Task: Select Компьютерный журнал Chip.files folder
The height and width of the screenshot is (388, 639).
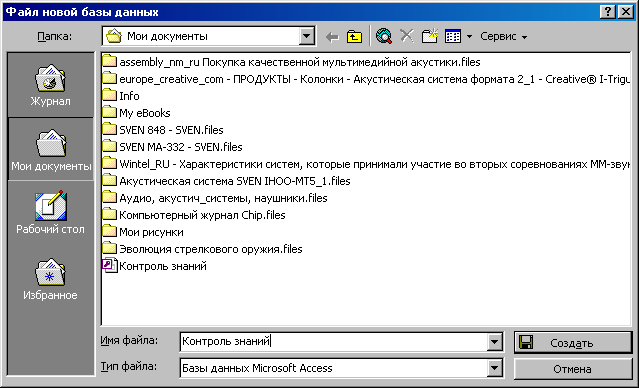Action: coord(194,215)
